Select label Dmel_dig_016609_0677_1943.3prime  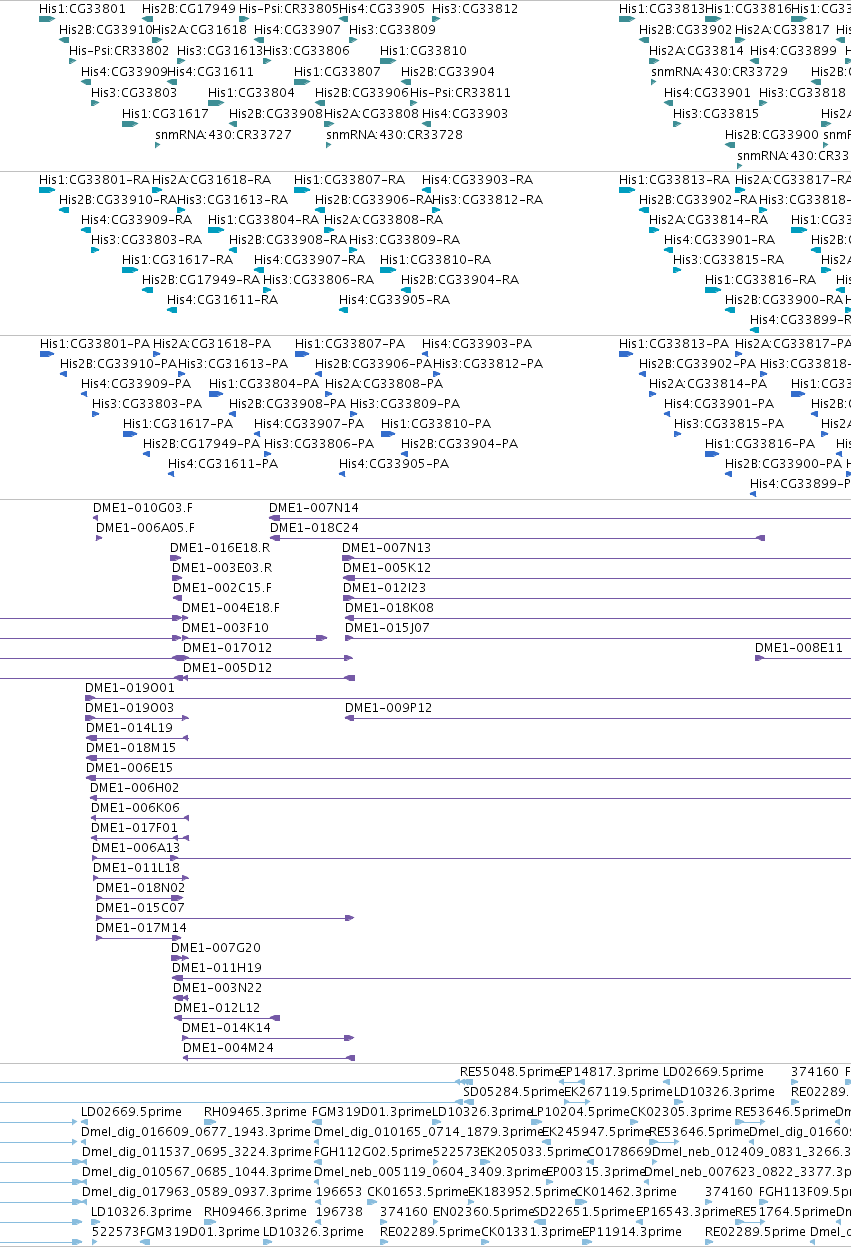(197, 1132)
